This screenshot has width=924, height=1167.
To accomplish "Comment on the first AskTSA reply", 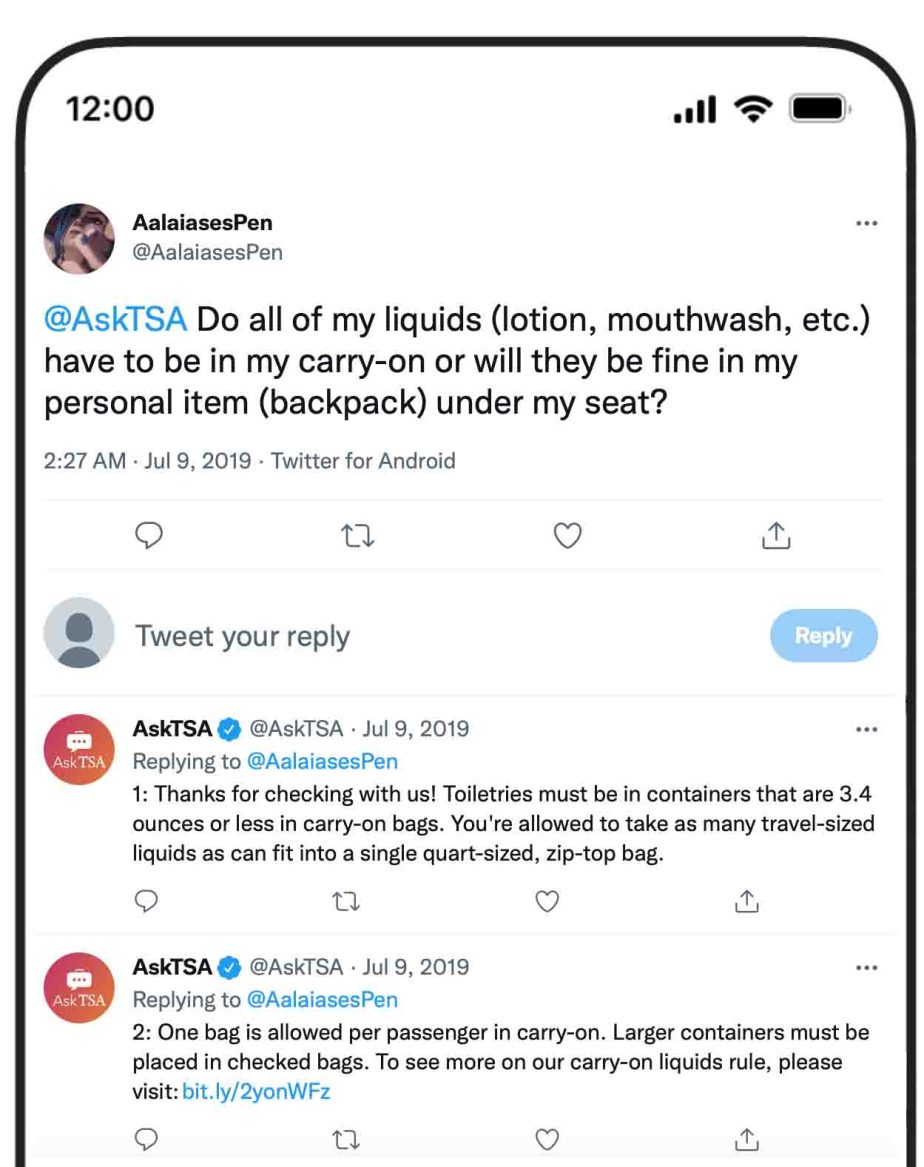I will click(x=147, y=902).
